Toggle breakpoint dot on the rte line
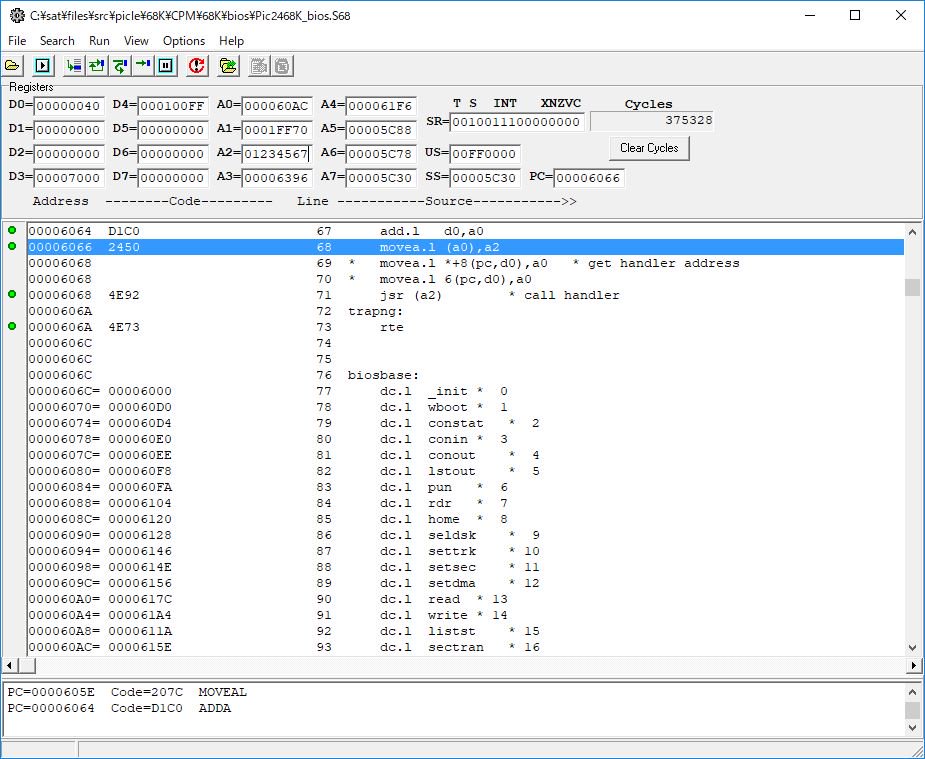The image size is (925, 759). (x=12, y=326)
